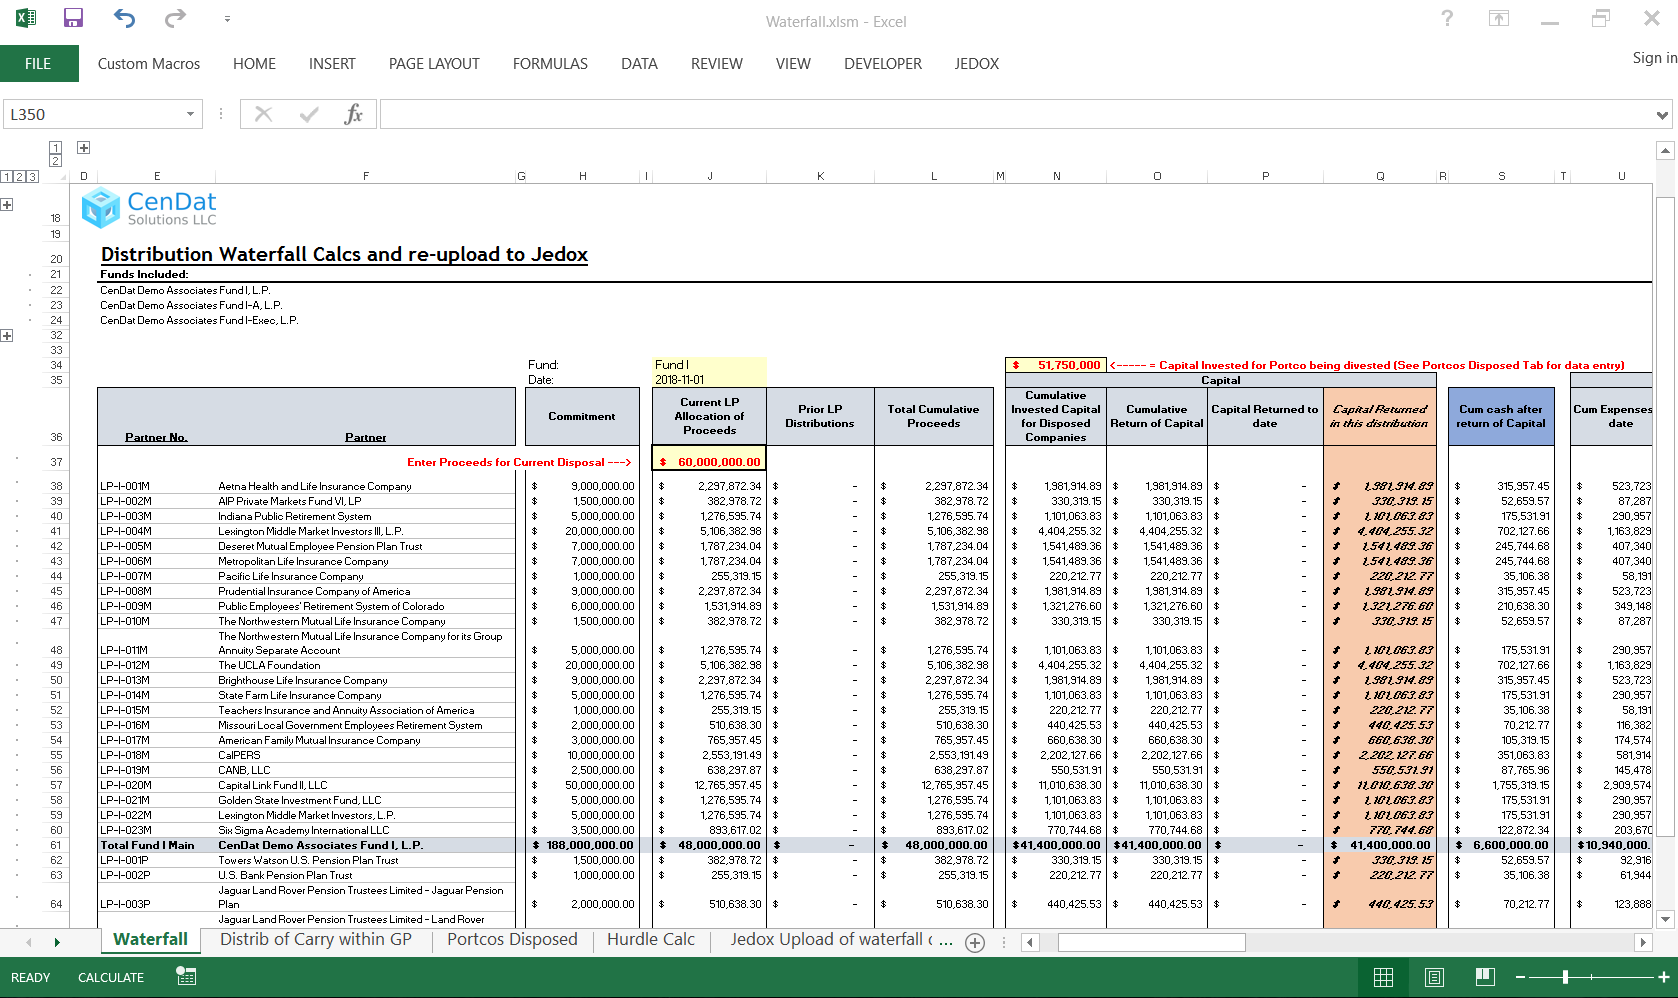The width and height of the screenshot is (1678, 998).
Task: Select Normal view in the status bar
Action: pos(1383,977)
